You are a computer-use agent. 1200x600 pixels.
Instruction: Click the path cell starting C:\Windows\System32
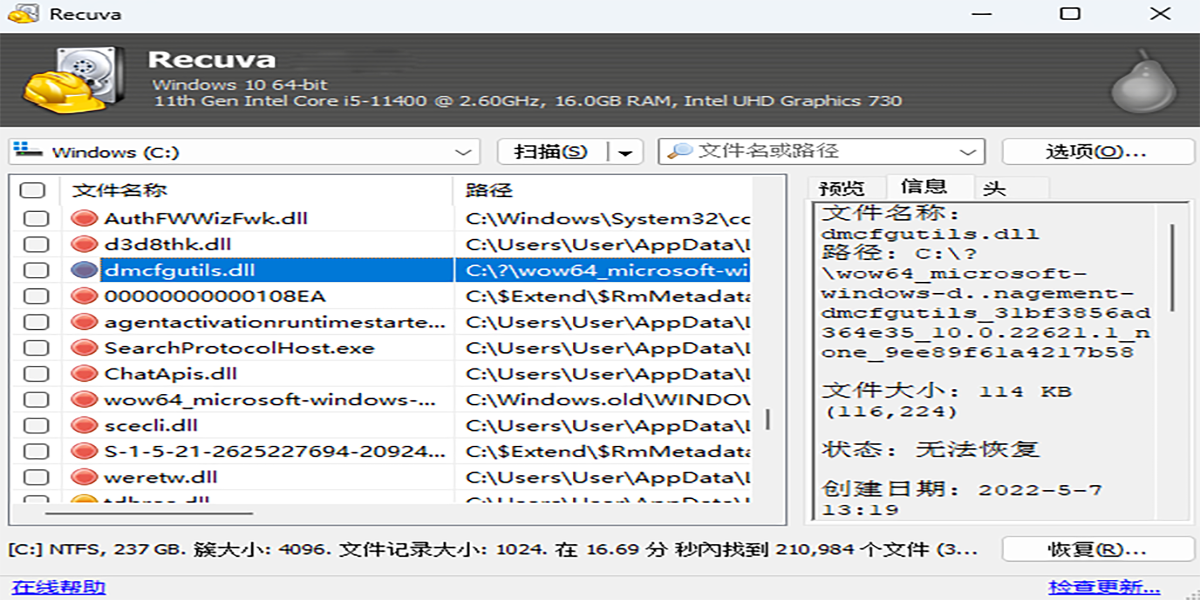pos(608,218)
